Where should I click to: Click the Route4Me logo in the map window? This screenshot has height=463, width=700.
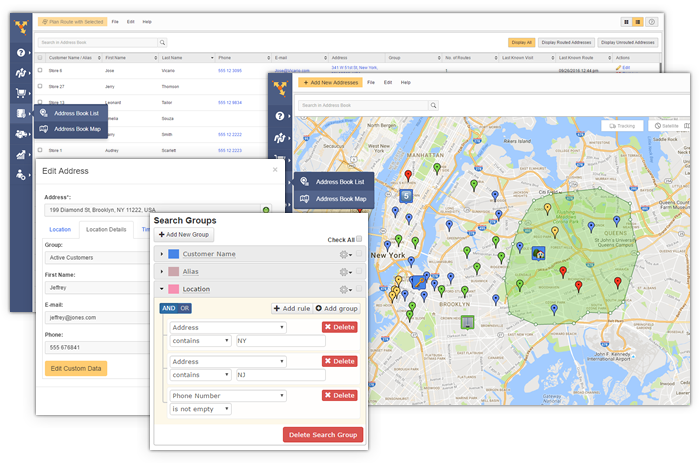(280, 88)
